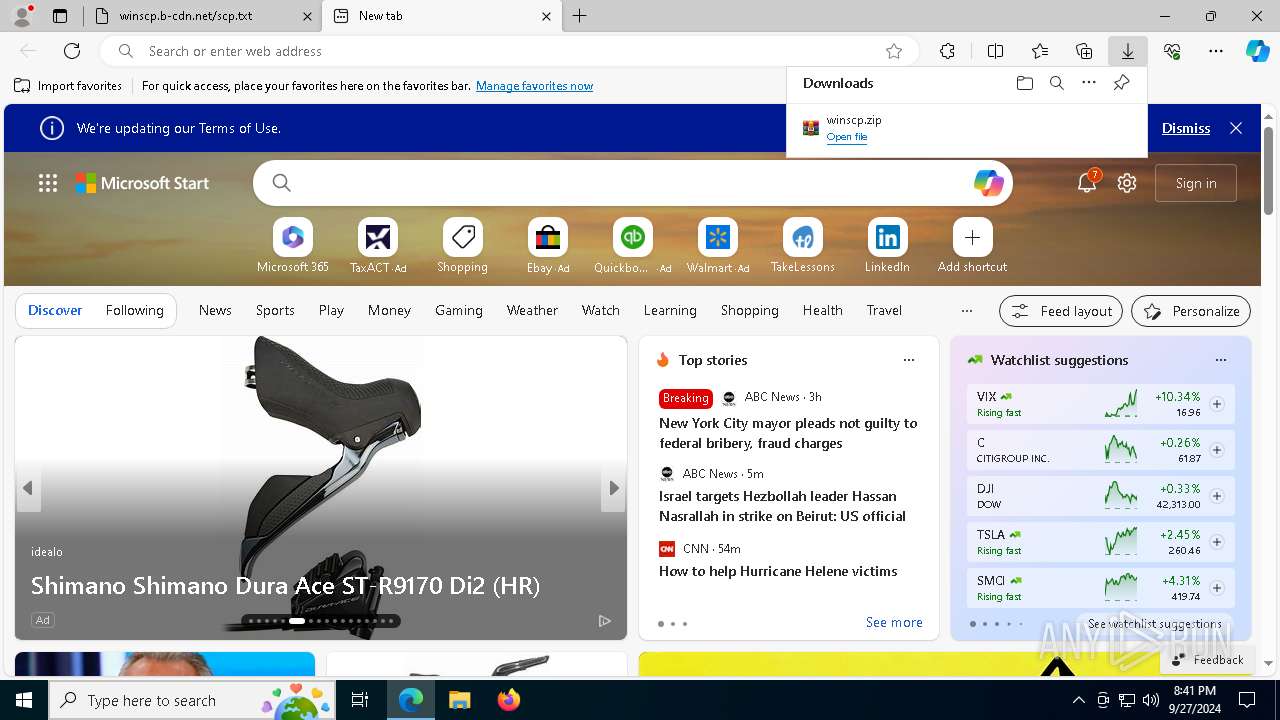
Task: Select the Following feed tab
Action: tap(135, 311)
